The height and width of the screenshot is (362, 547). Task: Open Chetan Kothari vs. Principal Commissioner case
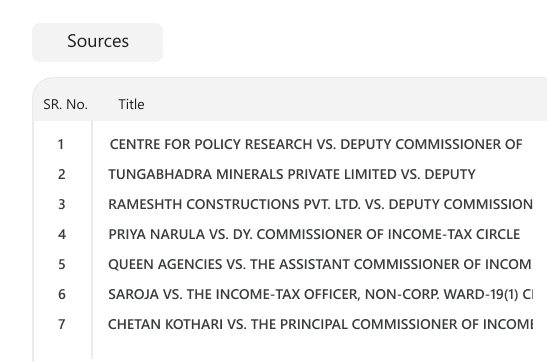(x=320, y=324)
